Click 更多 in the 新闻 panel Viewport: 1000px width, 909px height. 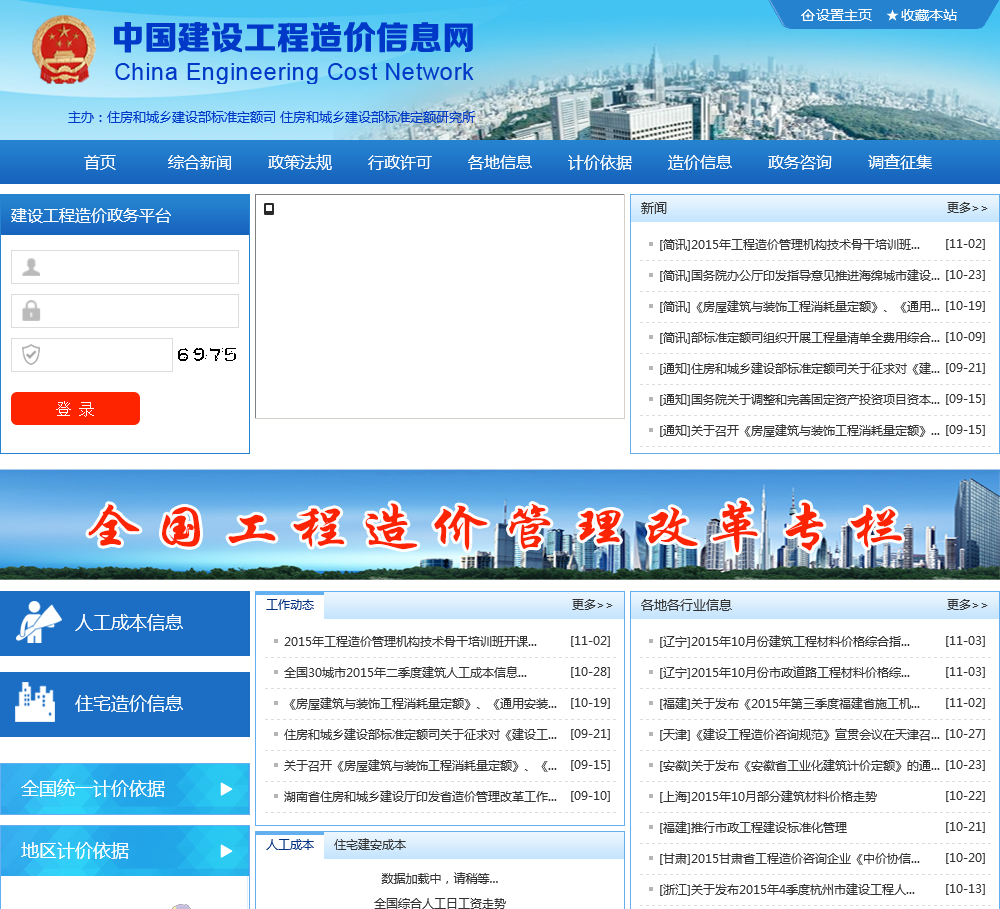click(x=967, y=208)
